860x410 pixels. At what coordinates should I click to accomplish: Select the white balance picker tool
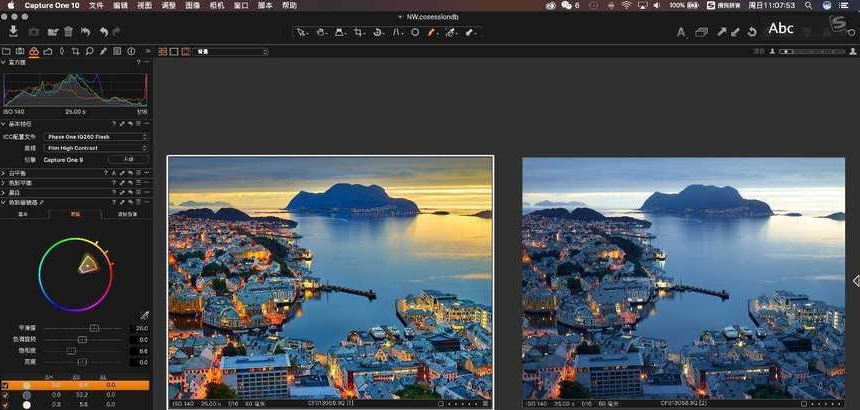[x=451, y=32]
